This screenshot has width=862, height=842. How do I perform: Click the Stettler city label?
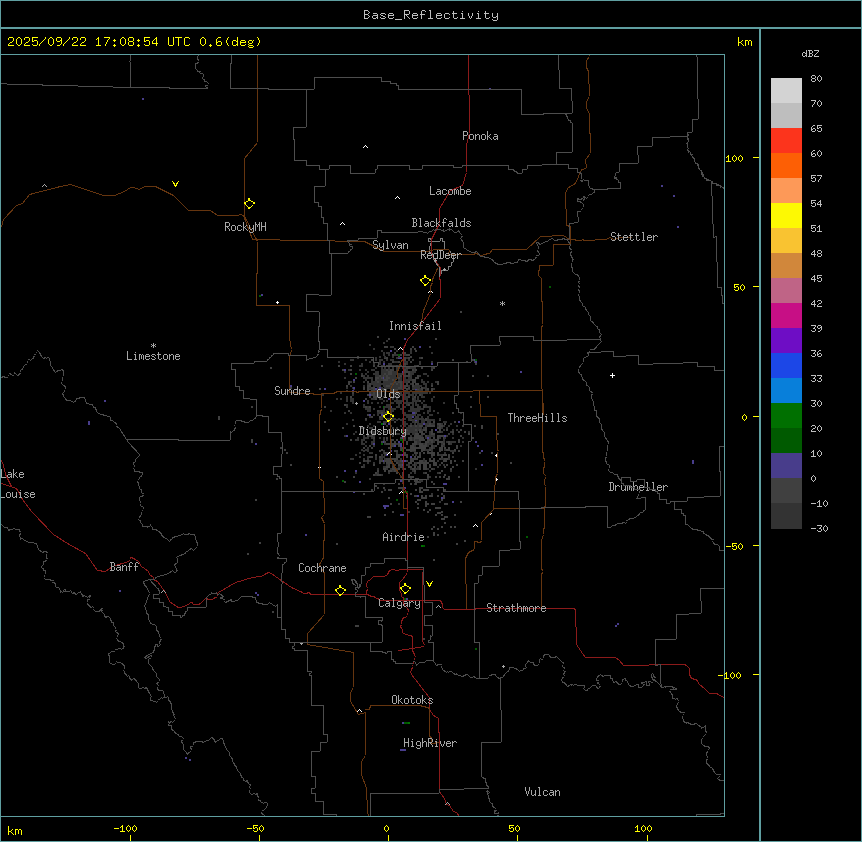tap(634, 237)
